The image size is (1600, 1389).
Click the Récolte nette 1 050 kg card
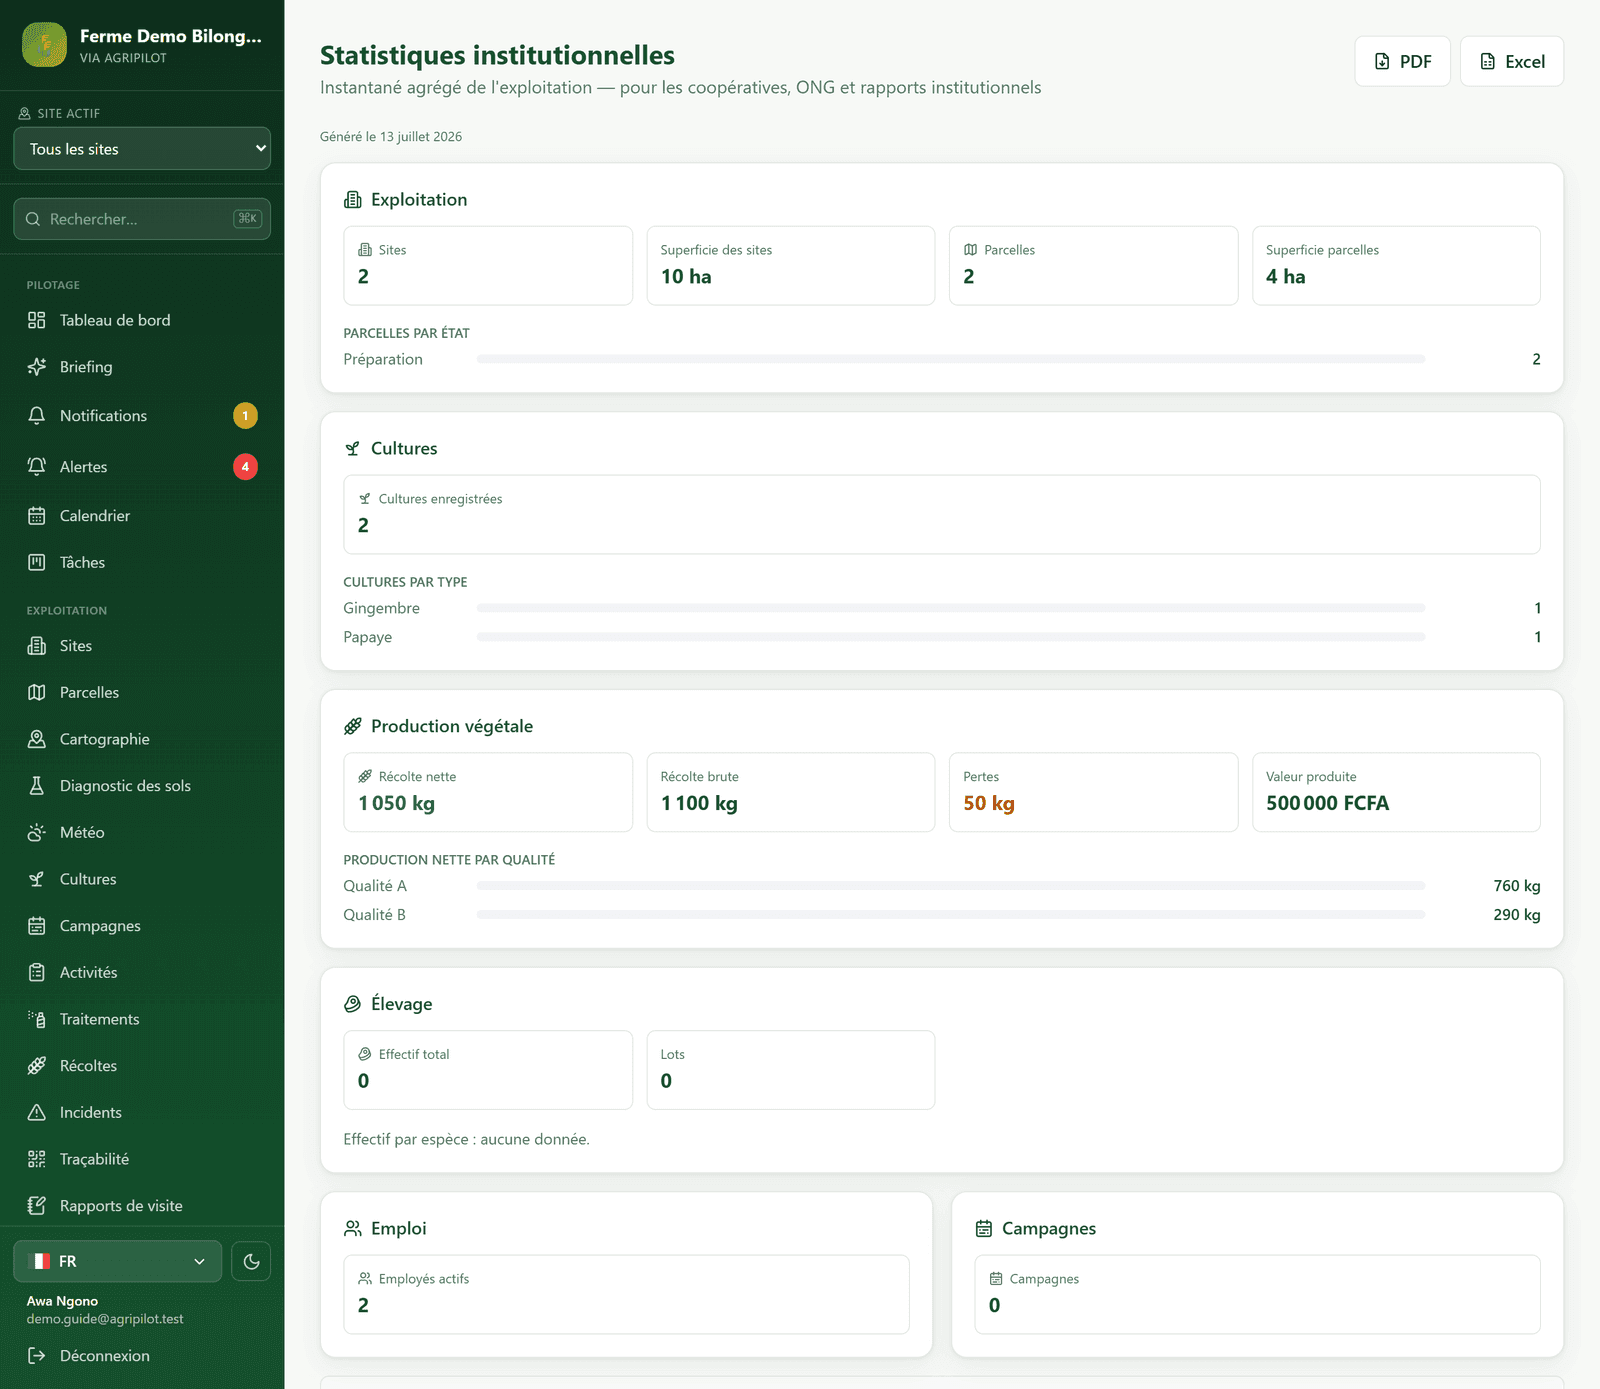click(488, 792)
